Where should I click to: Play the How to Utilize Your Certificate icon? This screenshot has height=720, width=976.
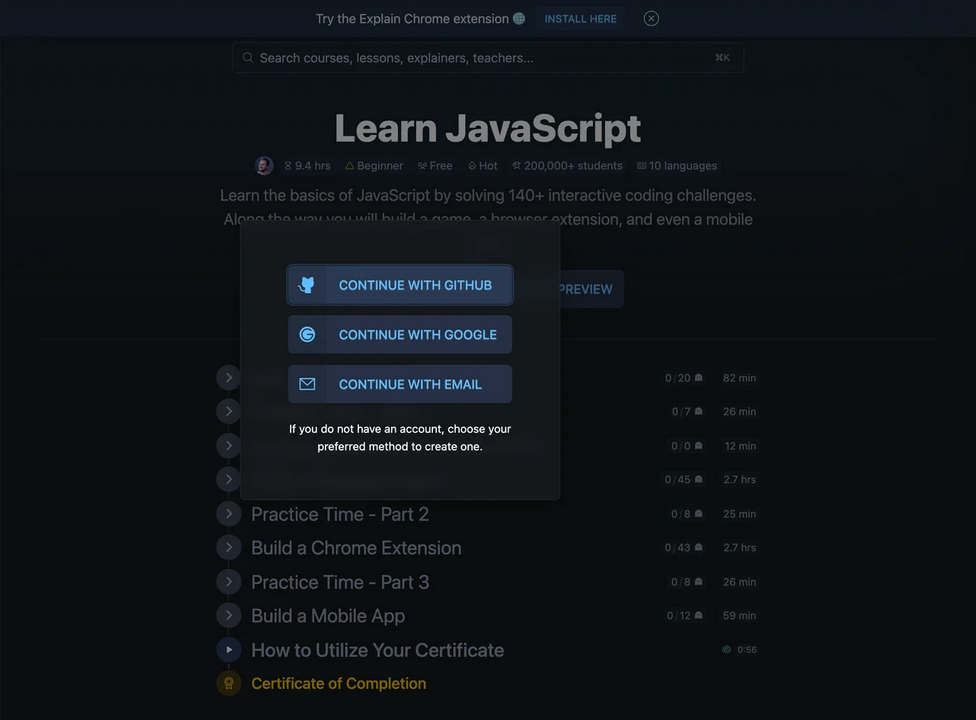(228, 649)
